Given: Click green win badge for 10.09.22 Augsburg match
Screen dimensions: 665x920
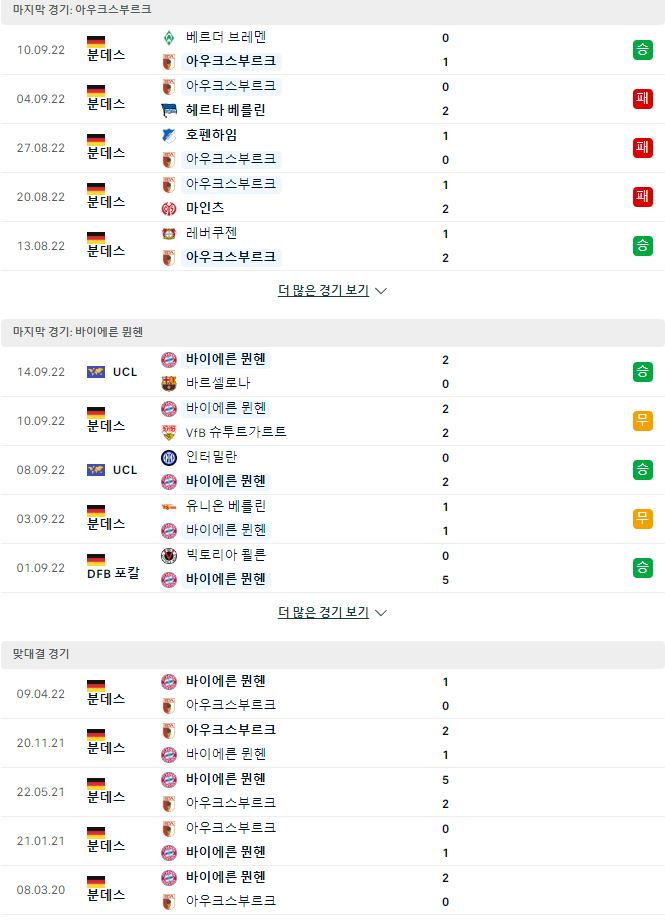Looking at the screenshot, I should 643,50.
